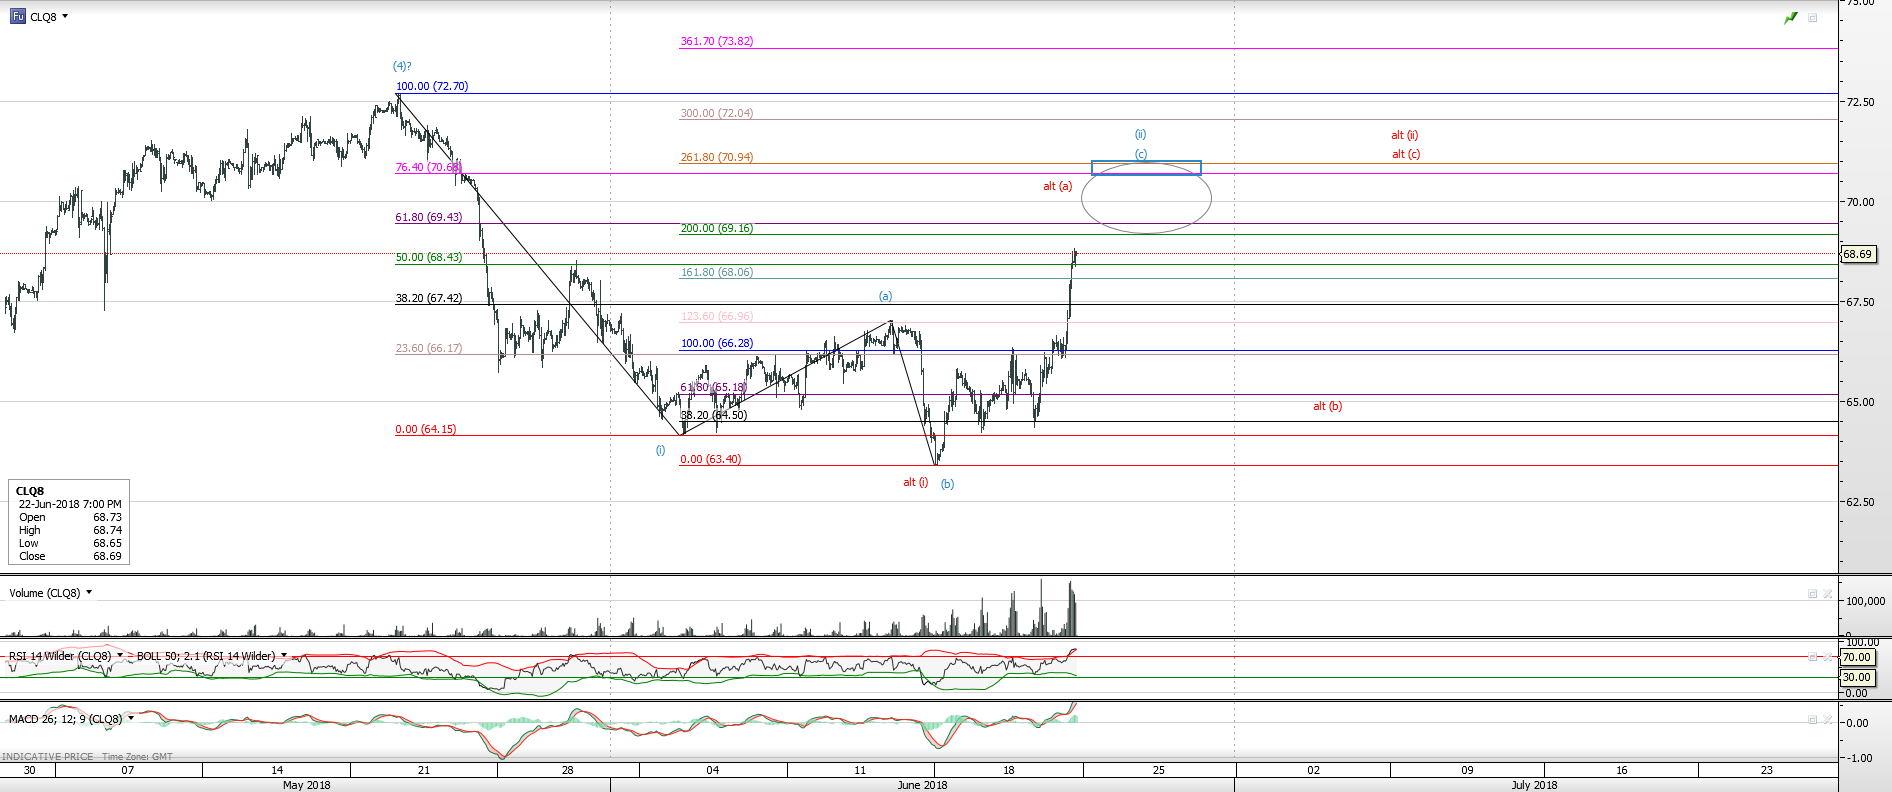Screen dimensions: 1892x792
Task: Open the MACD 26; 12; 9 dropdown
Action: coord(131,718)
